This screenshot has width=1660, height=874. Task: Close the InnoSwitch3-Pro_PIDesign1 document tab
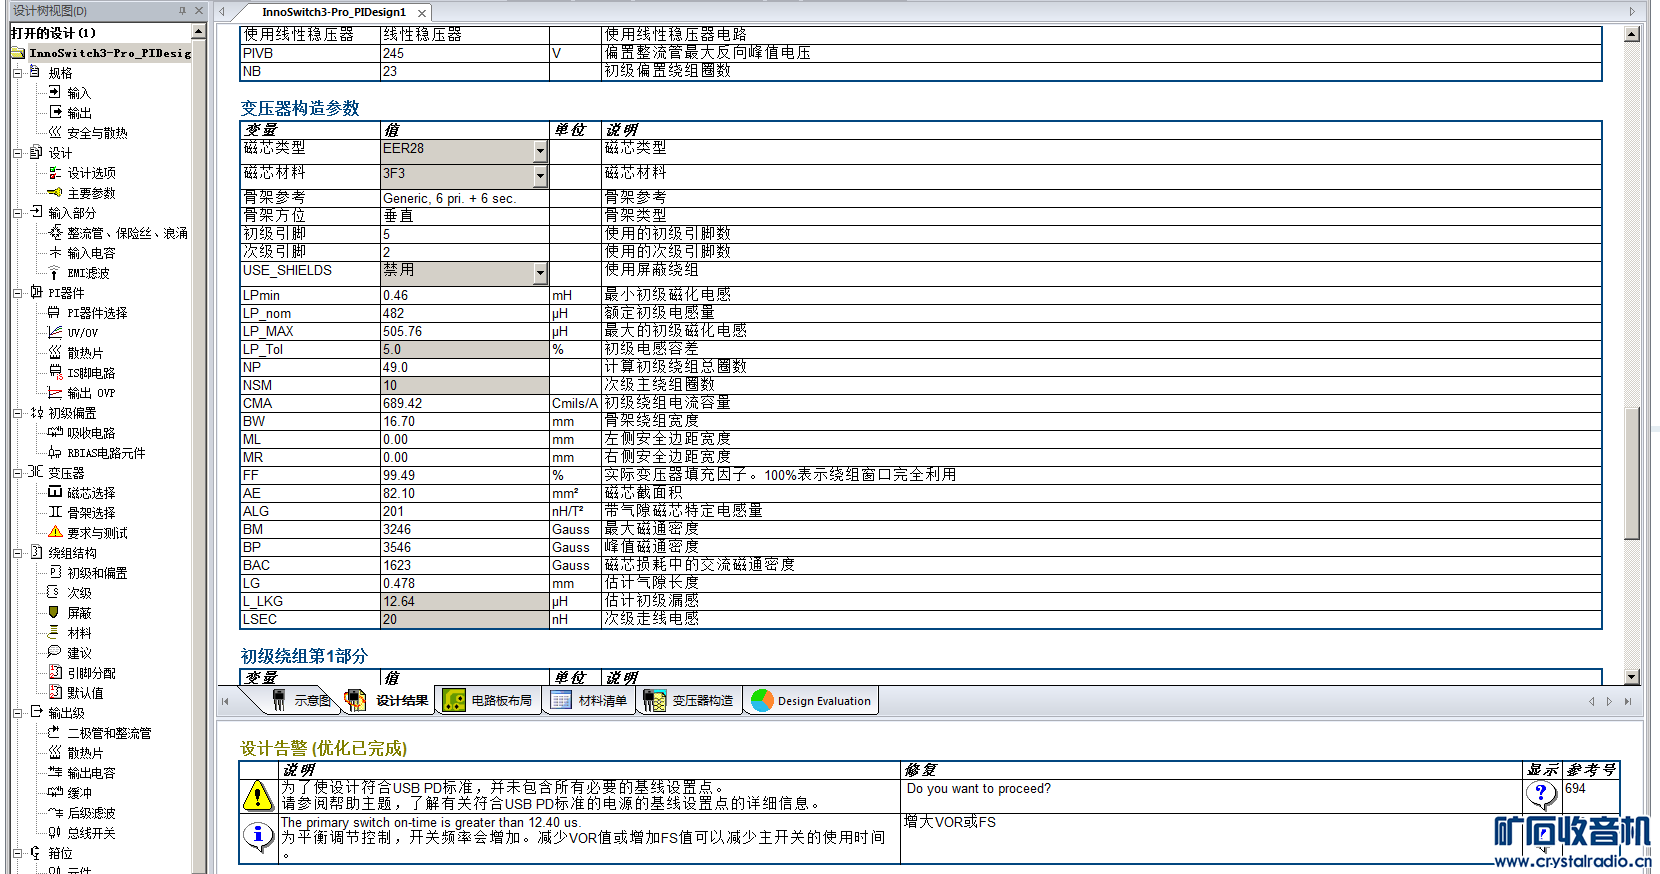pyautogui.click(x=422, y=13)
